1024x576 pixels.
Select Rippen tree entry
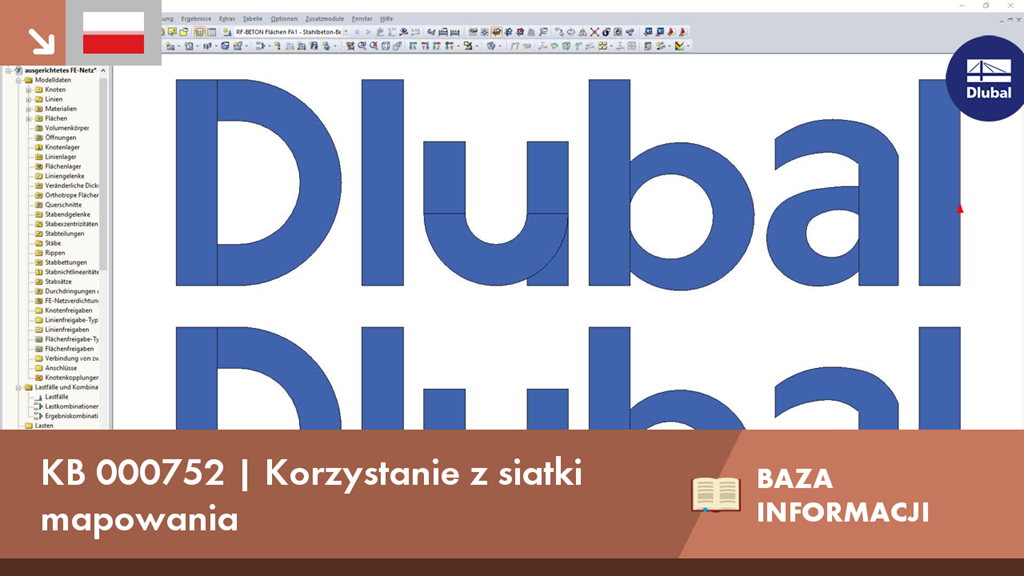tap(55, 253)
